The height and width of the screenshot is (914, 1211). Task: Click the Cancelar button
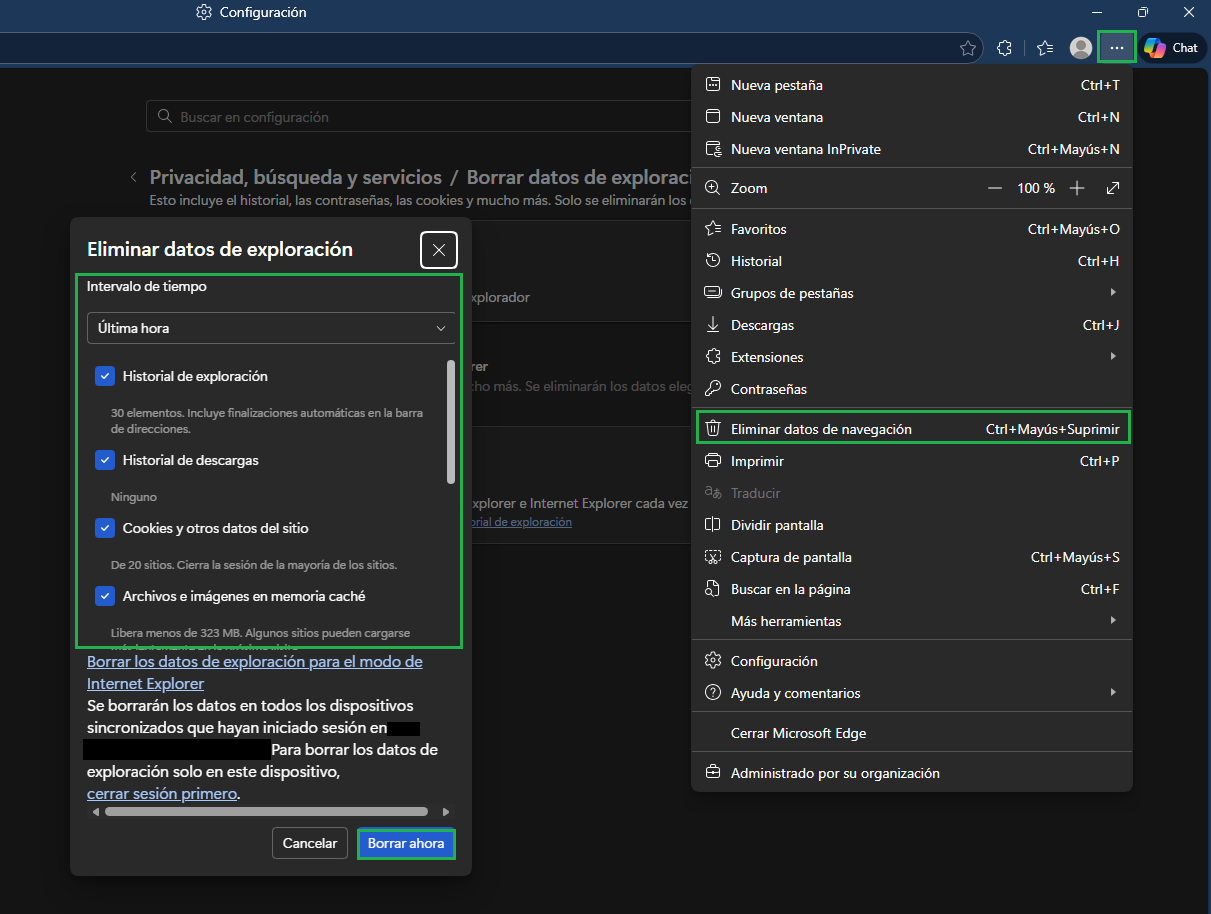(310, 843)
